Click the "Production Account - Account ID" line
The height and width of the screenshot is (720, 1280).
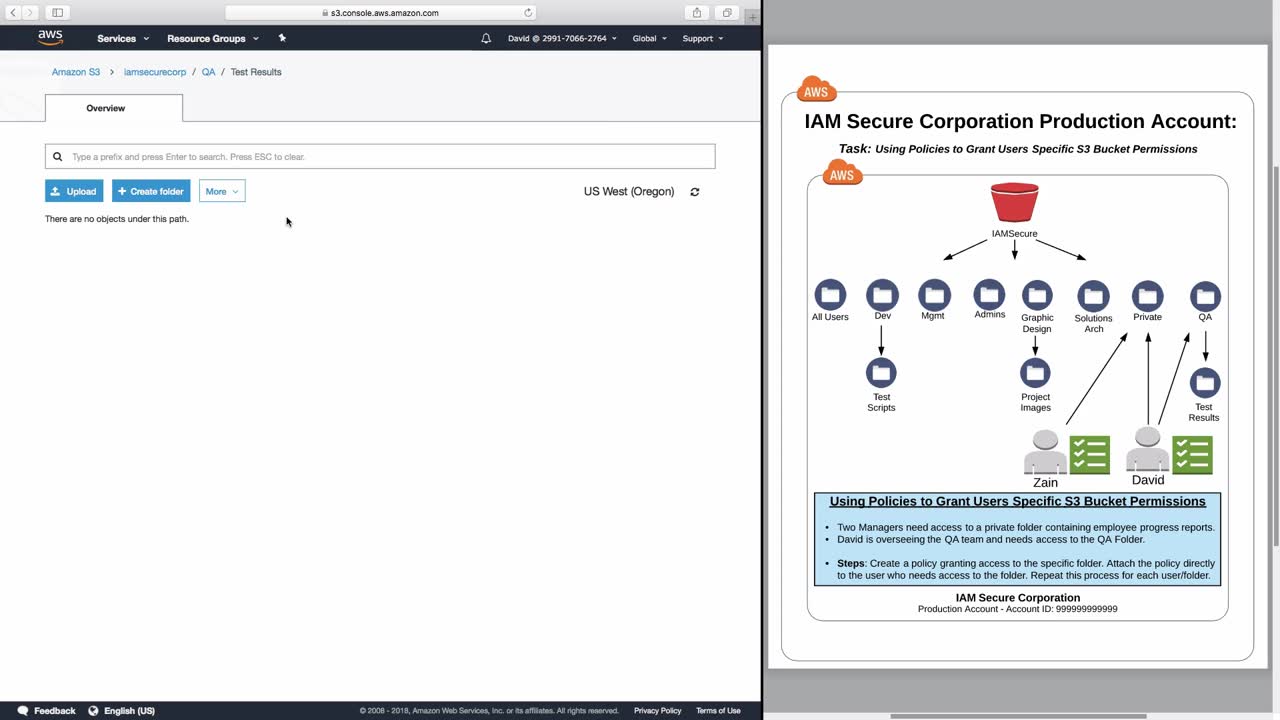tap(1018, 609)
